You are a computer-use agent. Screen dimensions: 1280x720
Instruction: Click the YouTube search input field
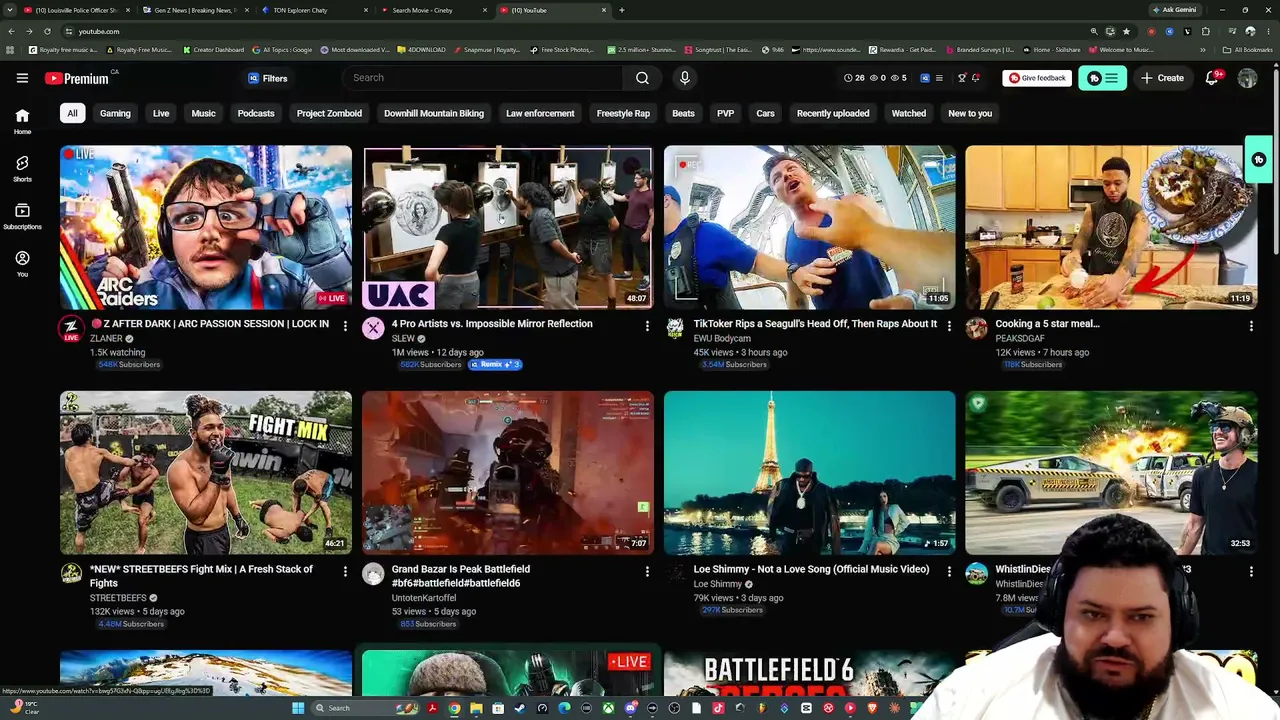(483, 78)
